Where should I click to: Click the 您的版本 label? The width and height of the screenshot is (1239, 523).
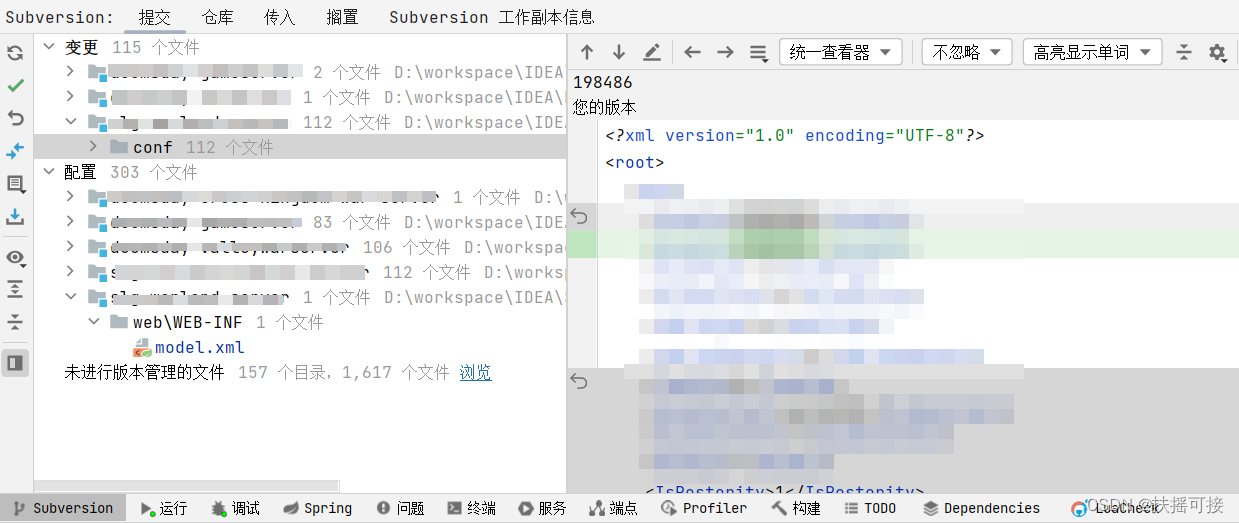coord(604,106)
